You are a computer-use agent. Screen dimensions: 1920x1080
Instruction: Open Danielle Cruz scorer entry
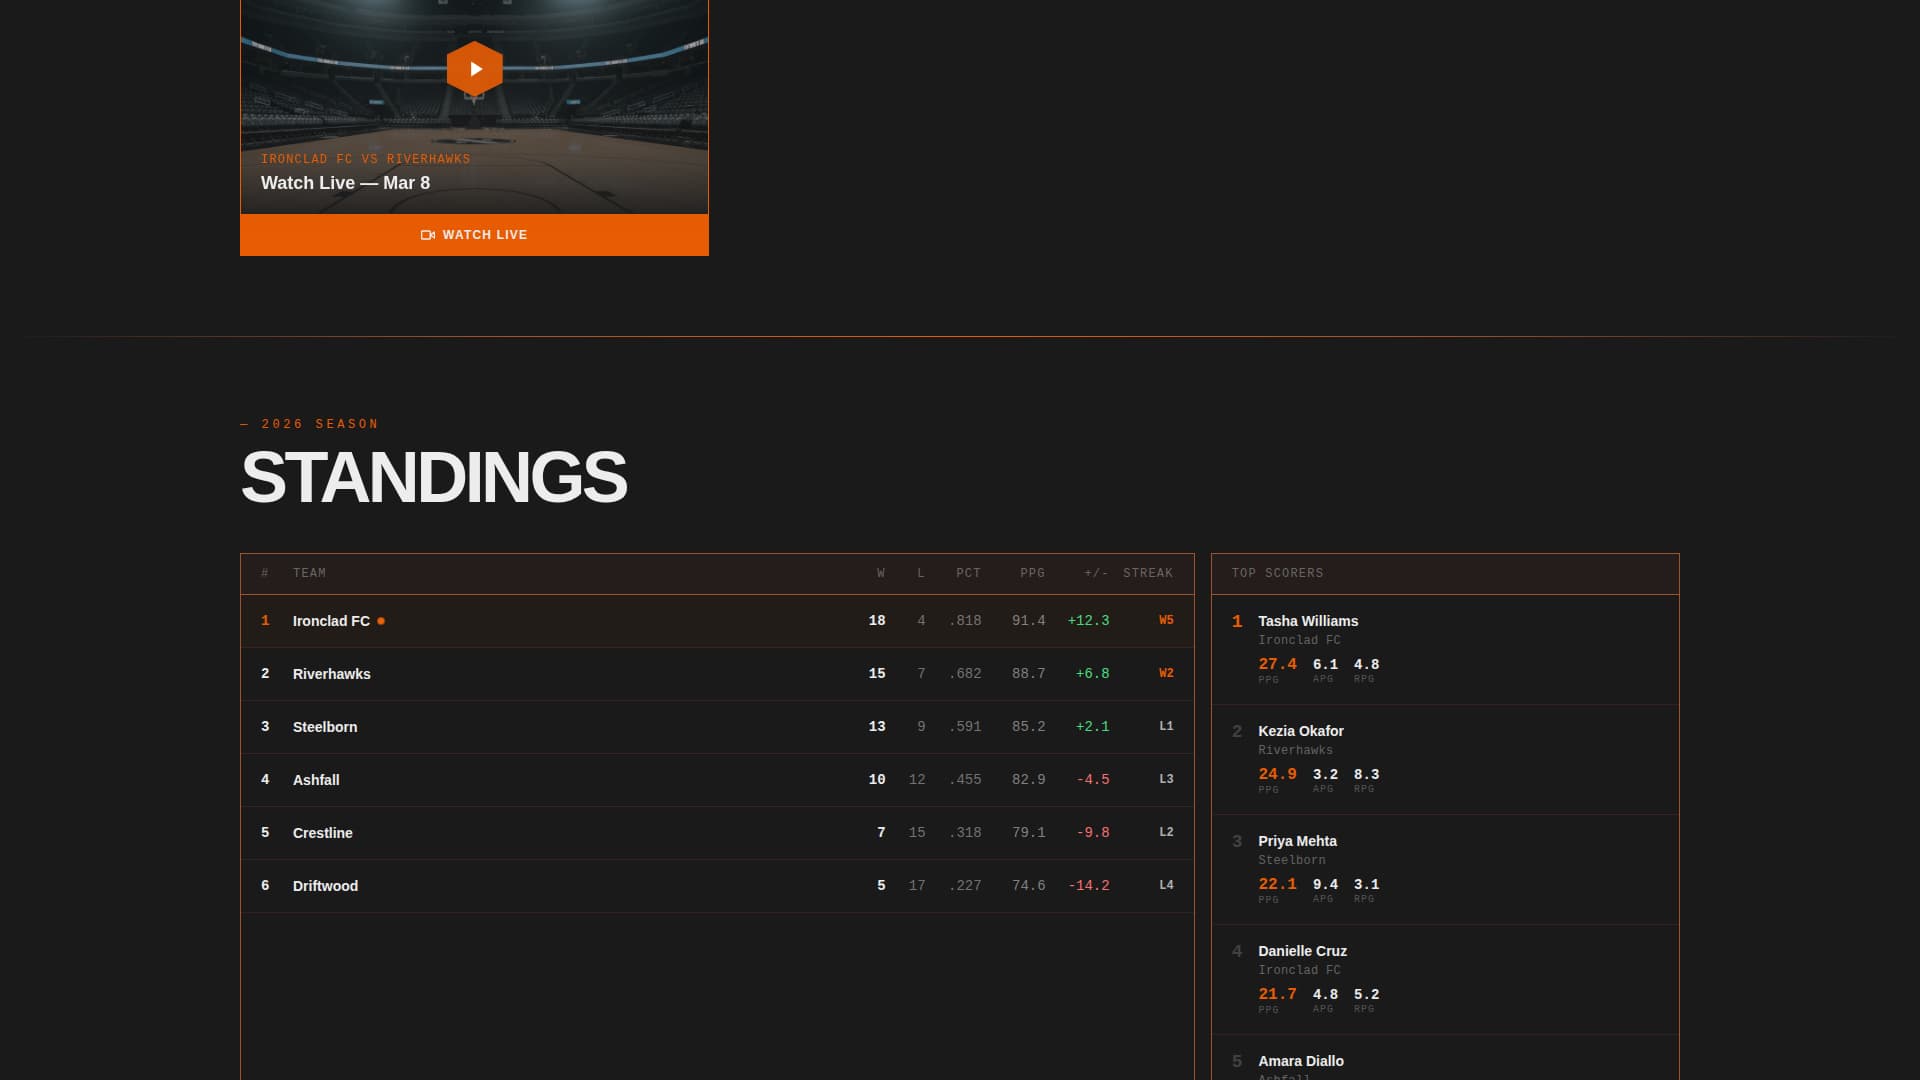coord(1445,980)
